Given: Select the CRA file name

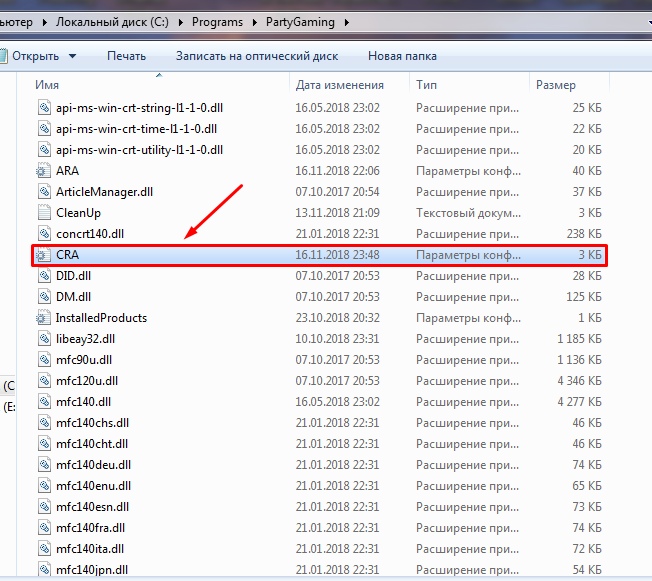Looking at the screenshot, I should point(67,255).
